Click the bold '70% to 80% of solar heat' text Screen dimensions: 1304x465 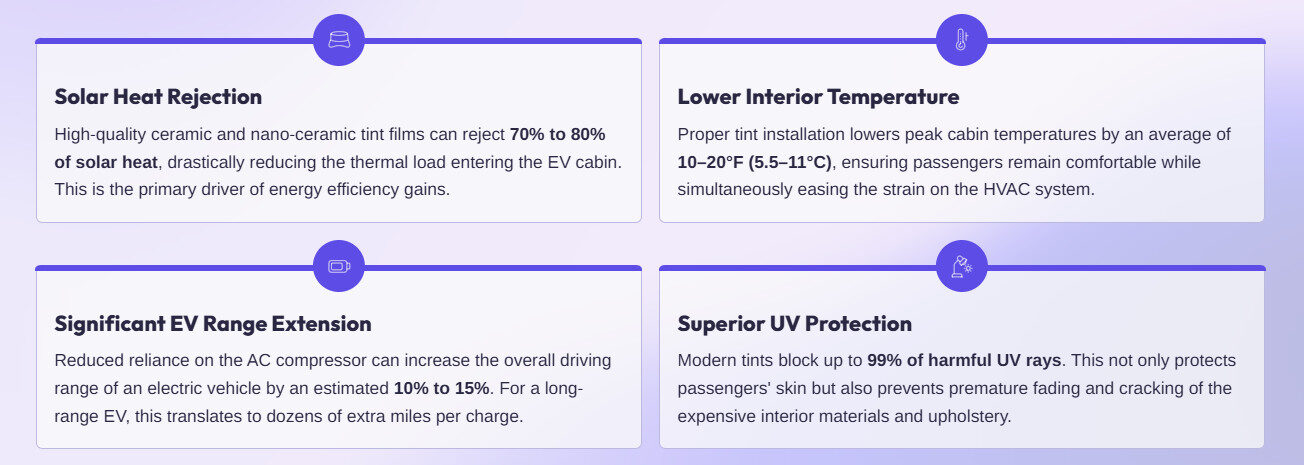point(557,134)
